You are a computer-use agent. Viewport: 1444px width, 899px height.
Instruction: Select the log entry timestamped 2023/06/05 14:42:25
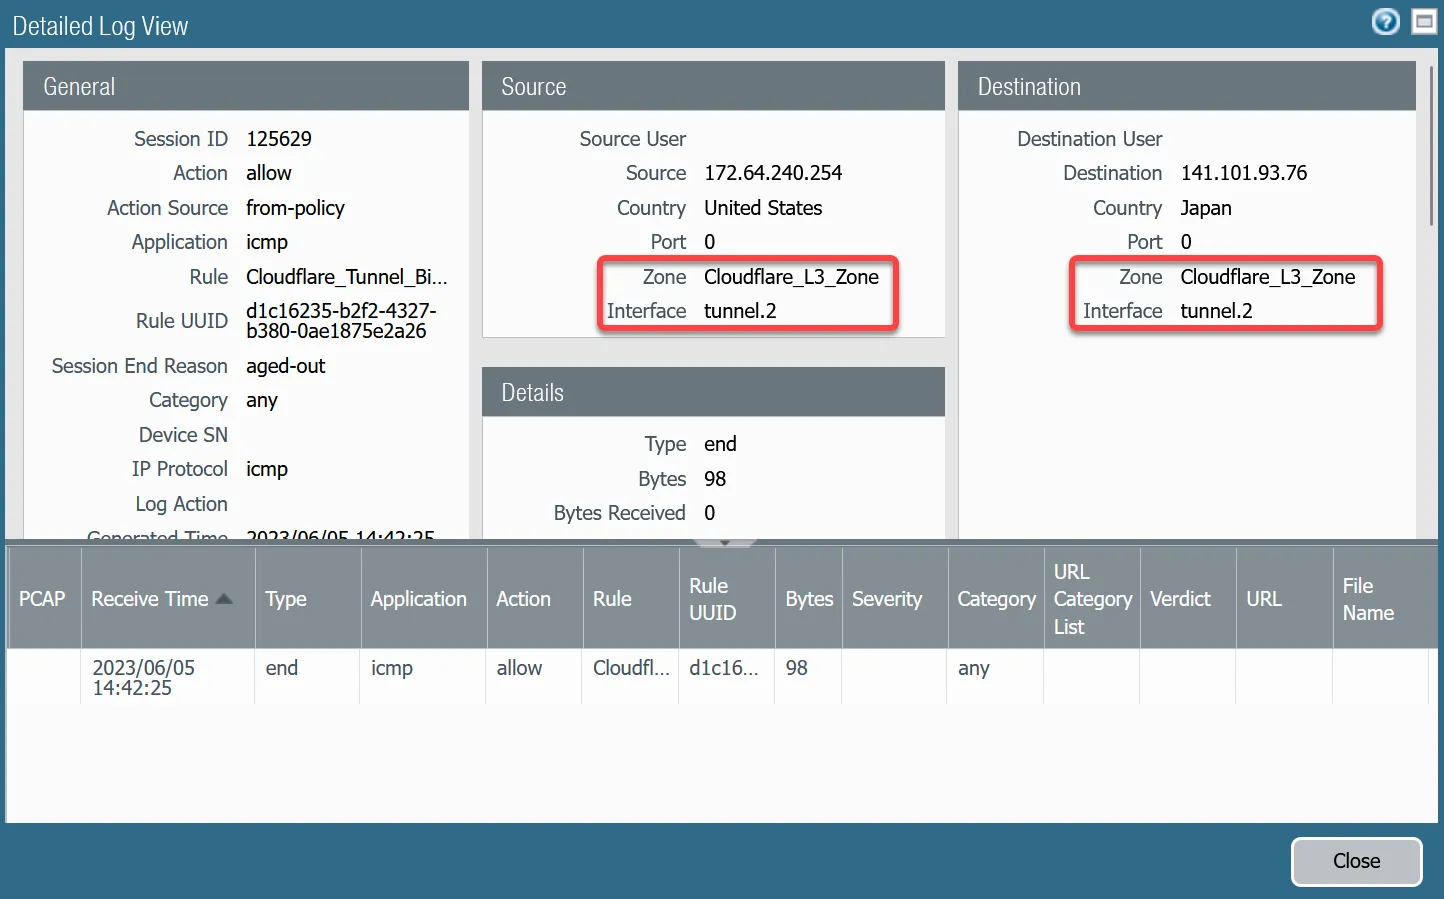152,677
